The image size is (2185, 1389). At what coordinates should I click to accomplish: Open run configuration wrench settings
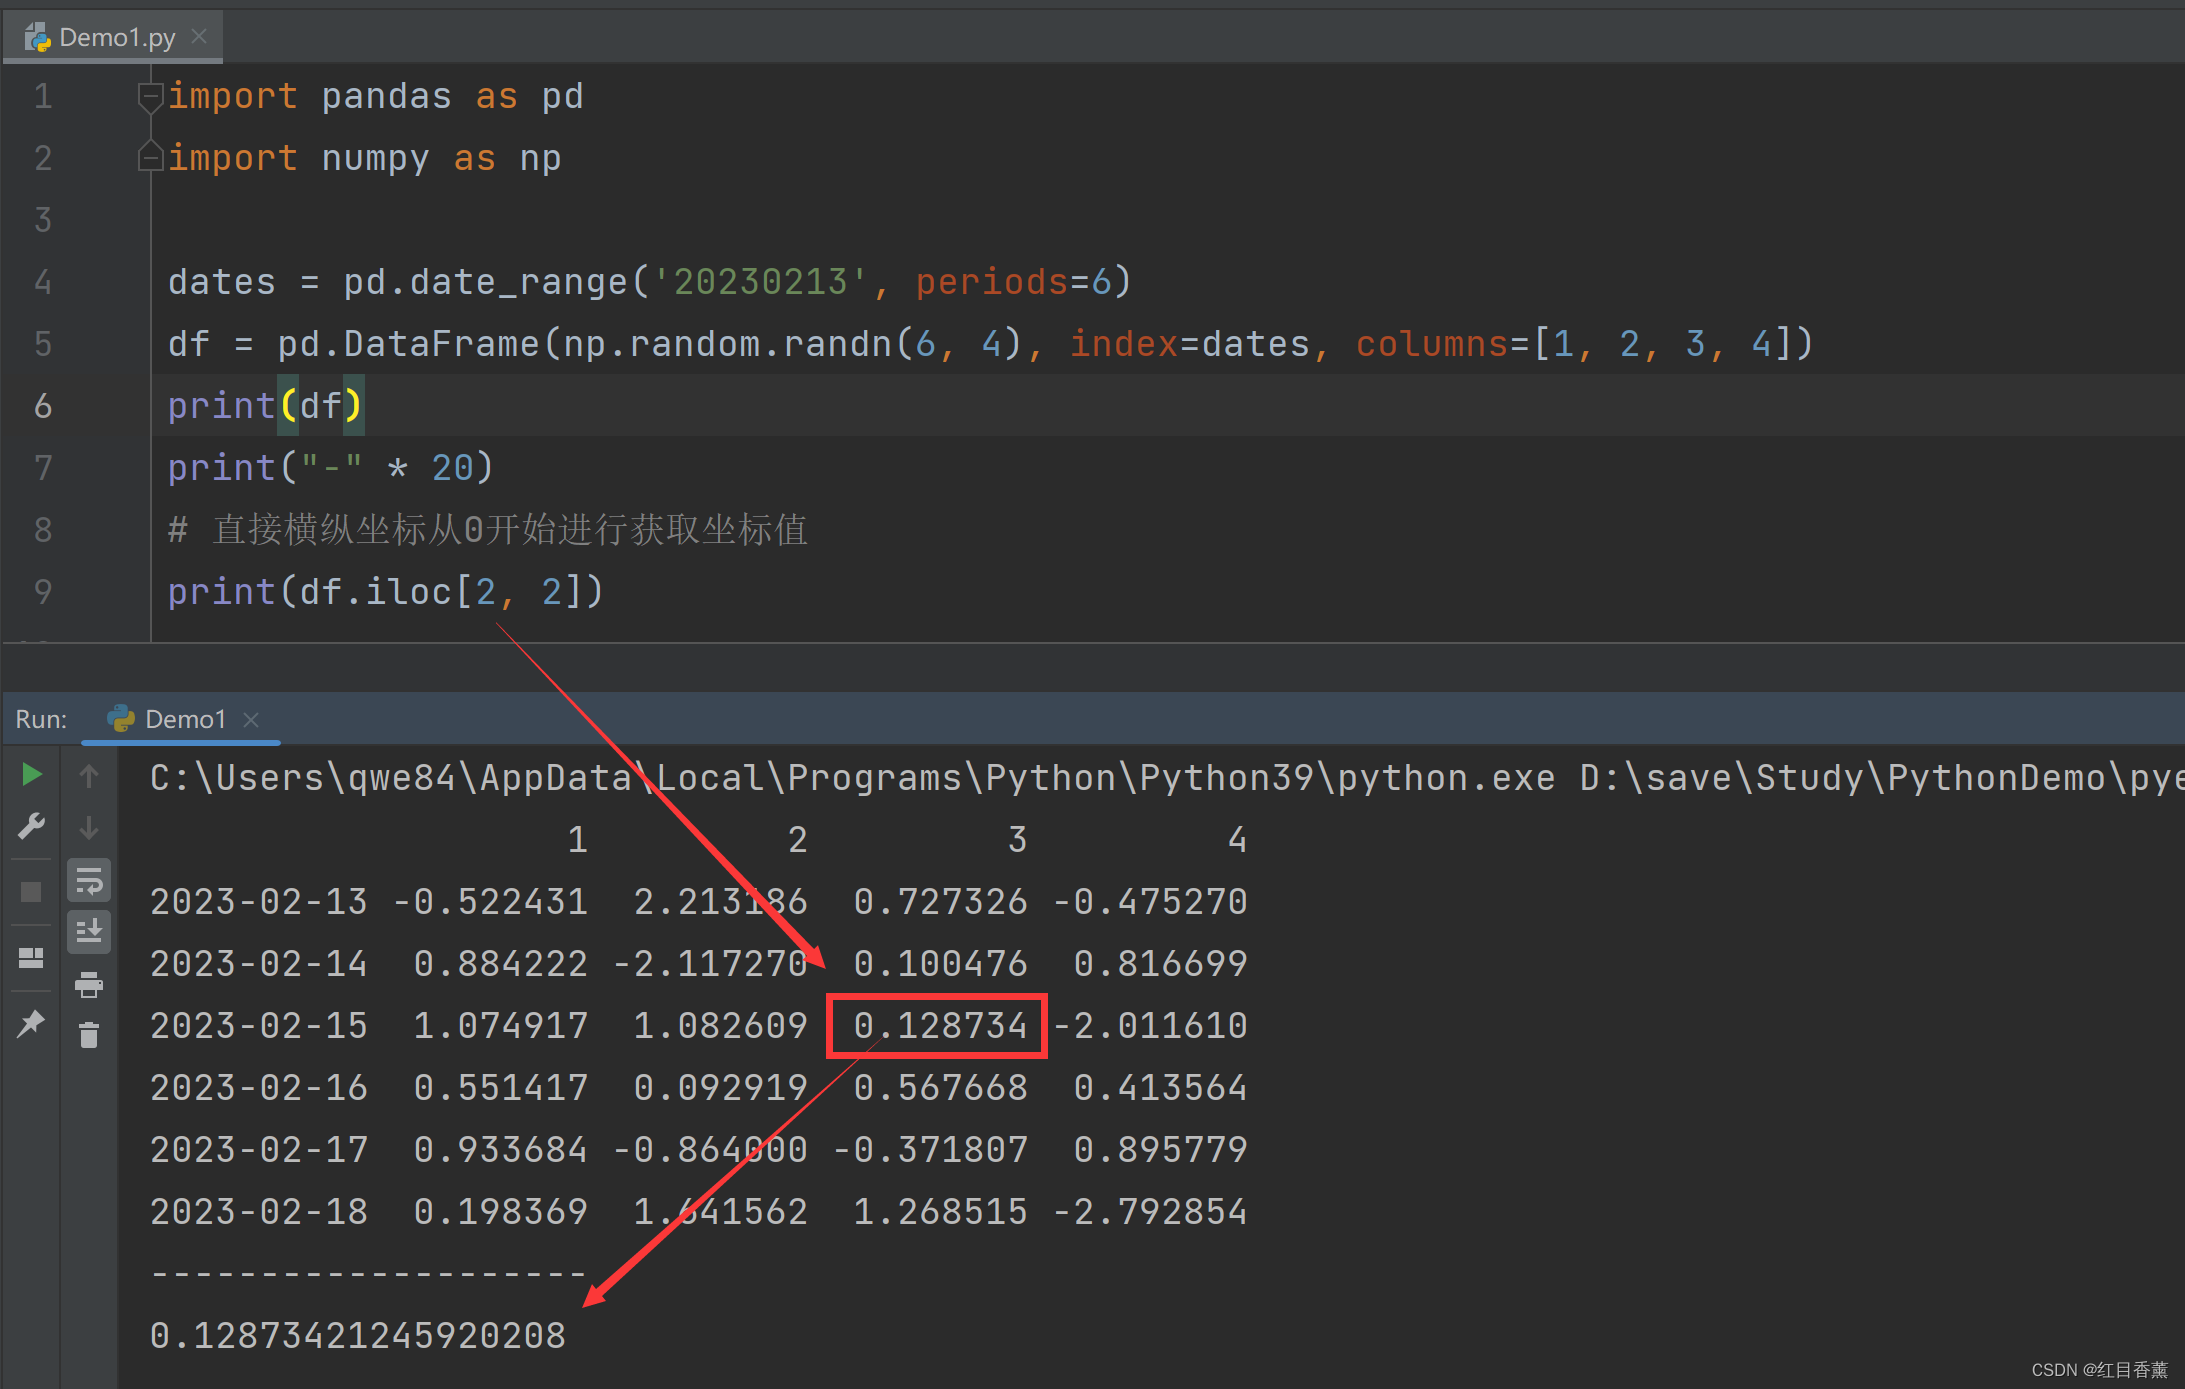click(31, 826)
